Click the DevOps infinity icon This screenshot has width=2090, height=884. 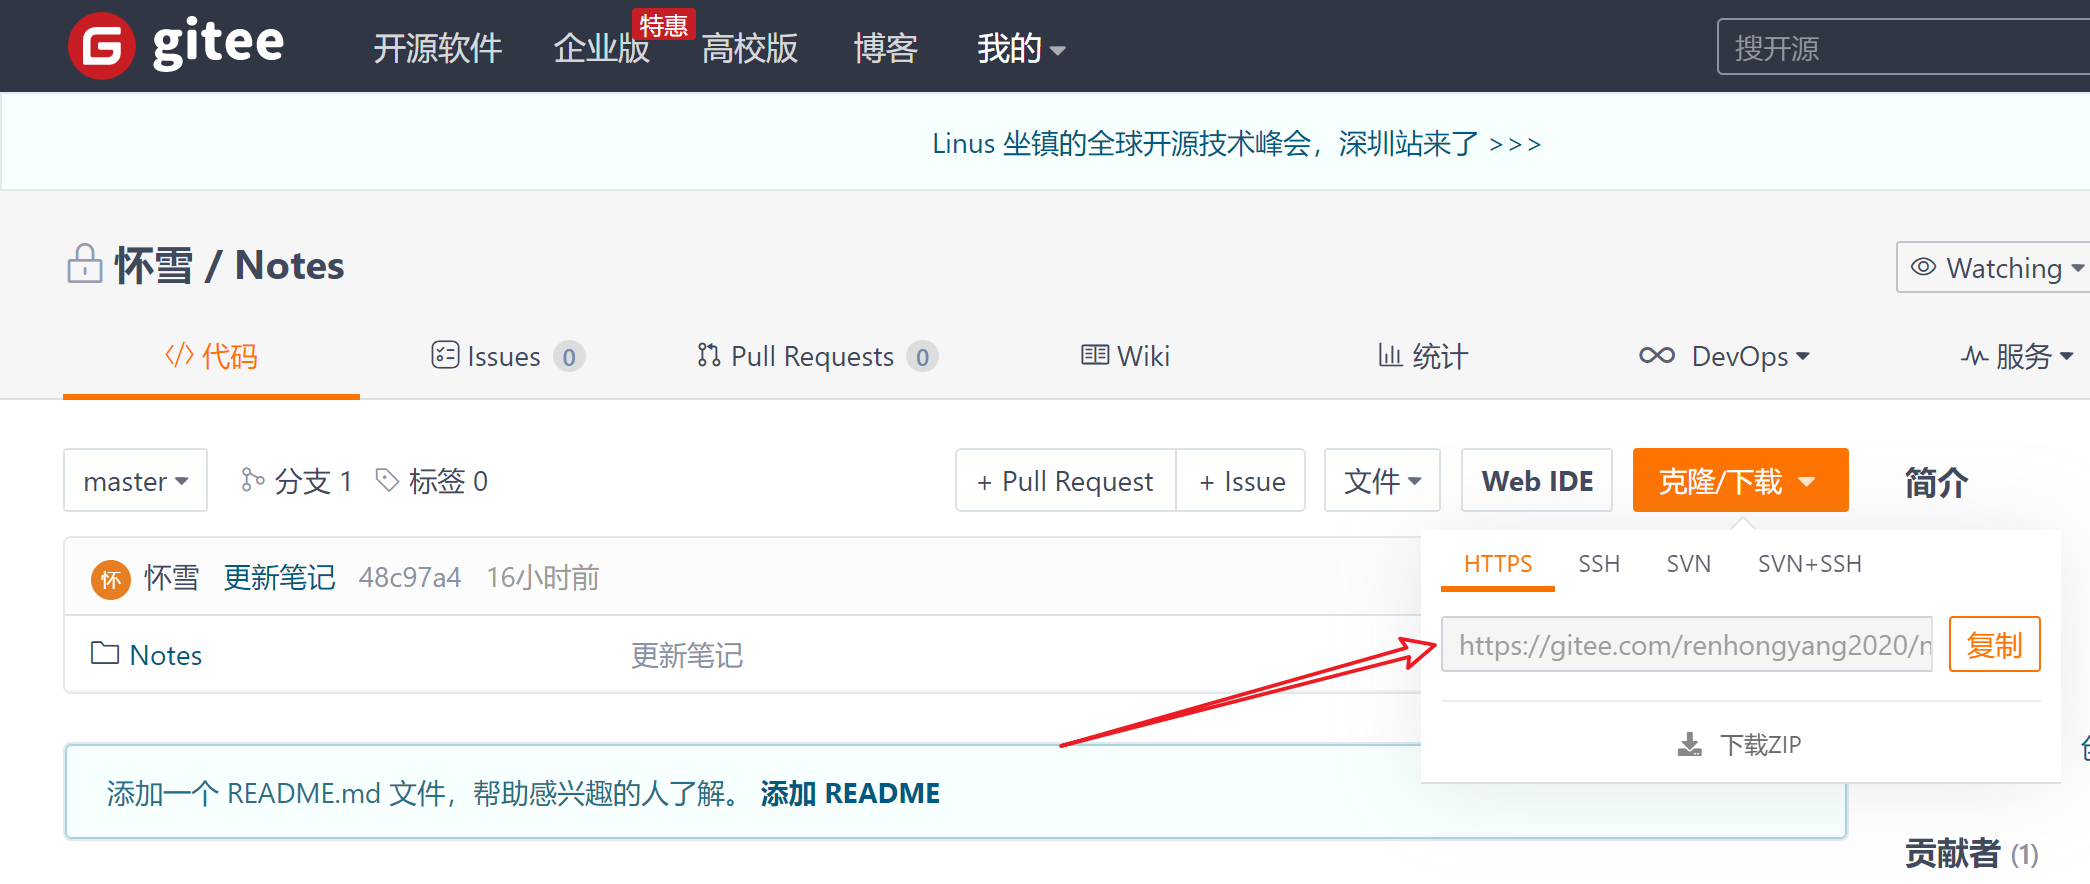coord(1657,356)
